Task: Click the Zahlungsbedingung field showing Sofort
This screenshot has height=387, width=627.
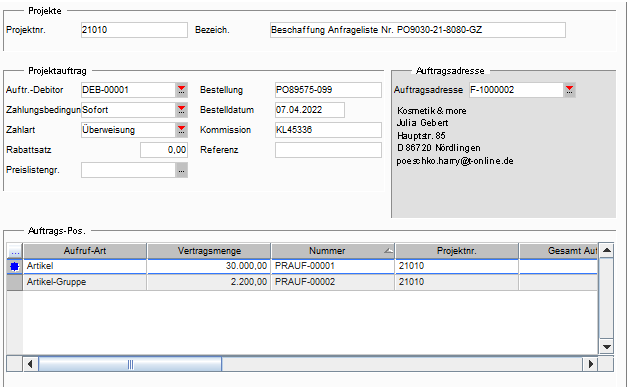Action: 128,110
